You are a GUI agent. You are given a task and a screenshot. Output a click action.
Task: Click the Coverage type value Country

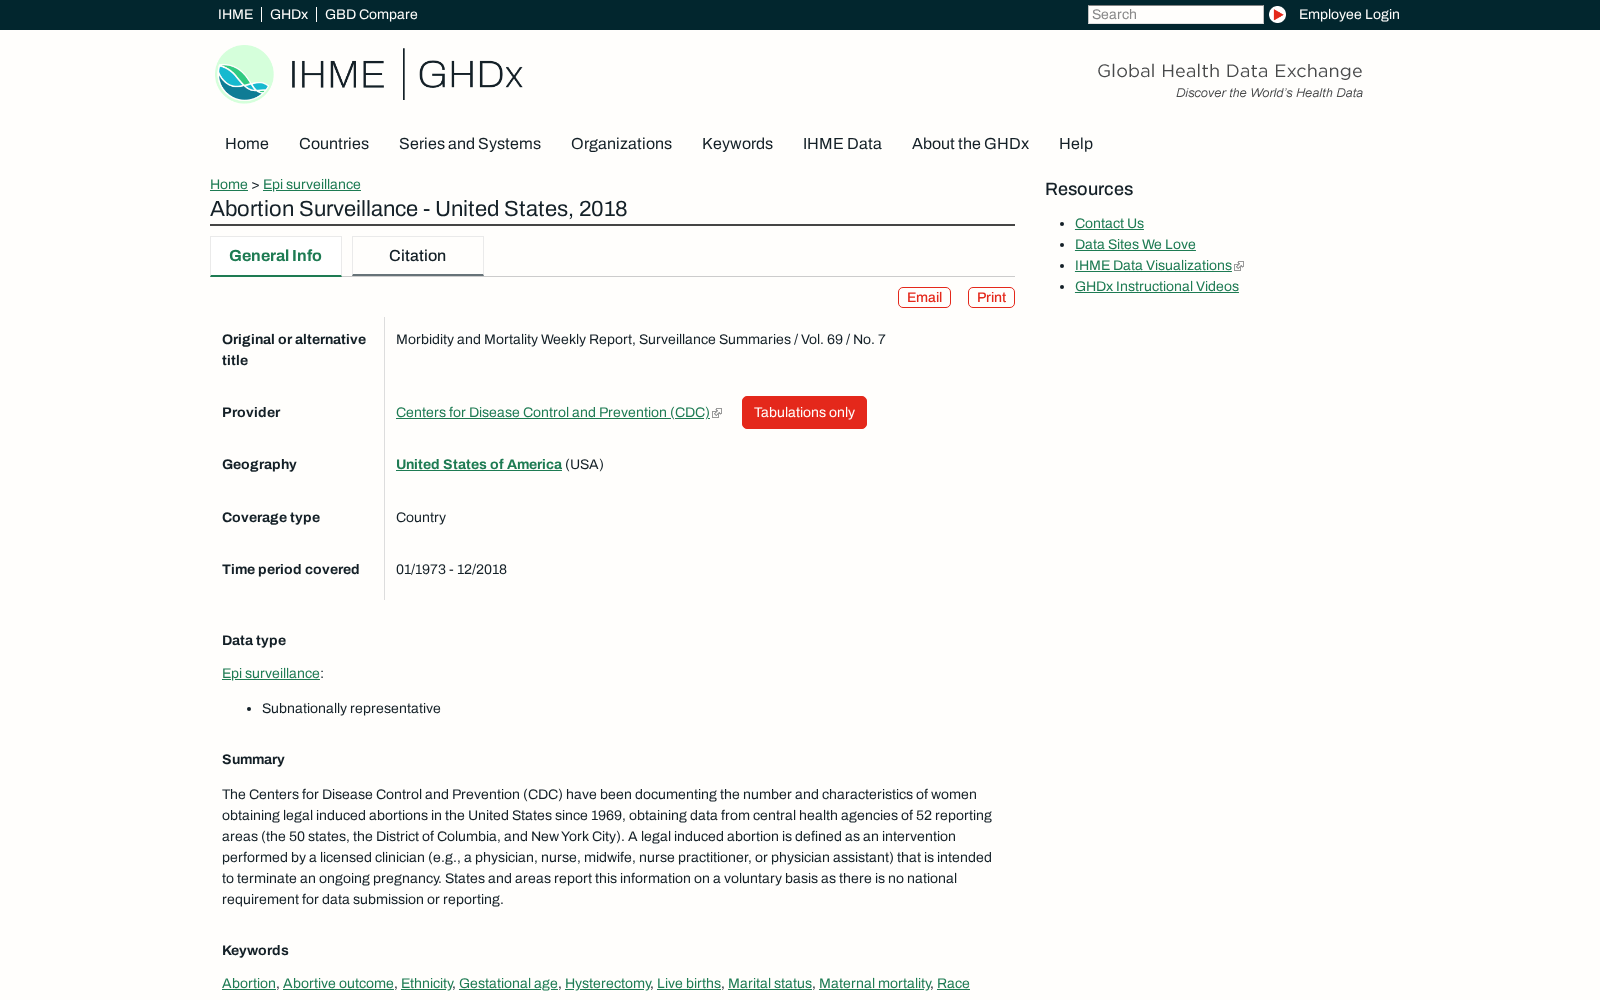click(421, 518)
